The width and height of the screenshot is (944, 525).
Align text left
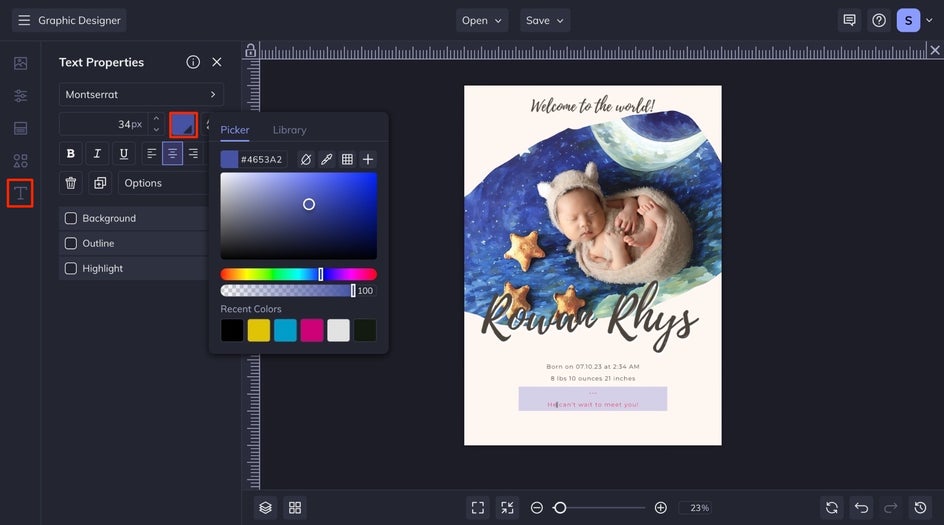click(x=152, y=154)
